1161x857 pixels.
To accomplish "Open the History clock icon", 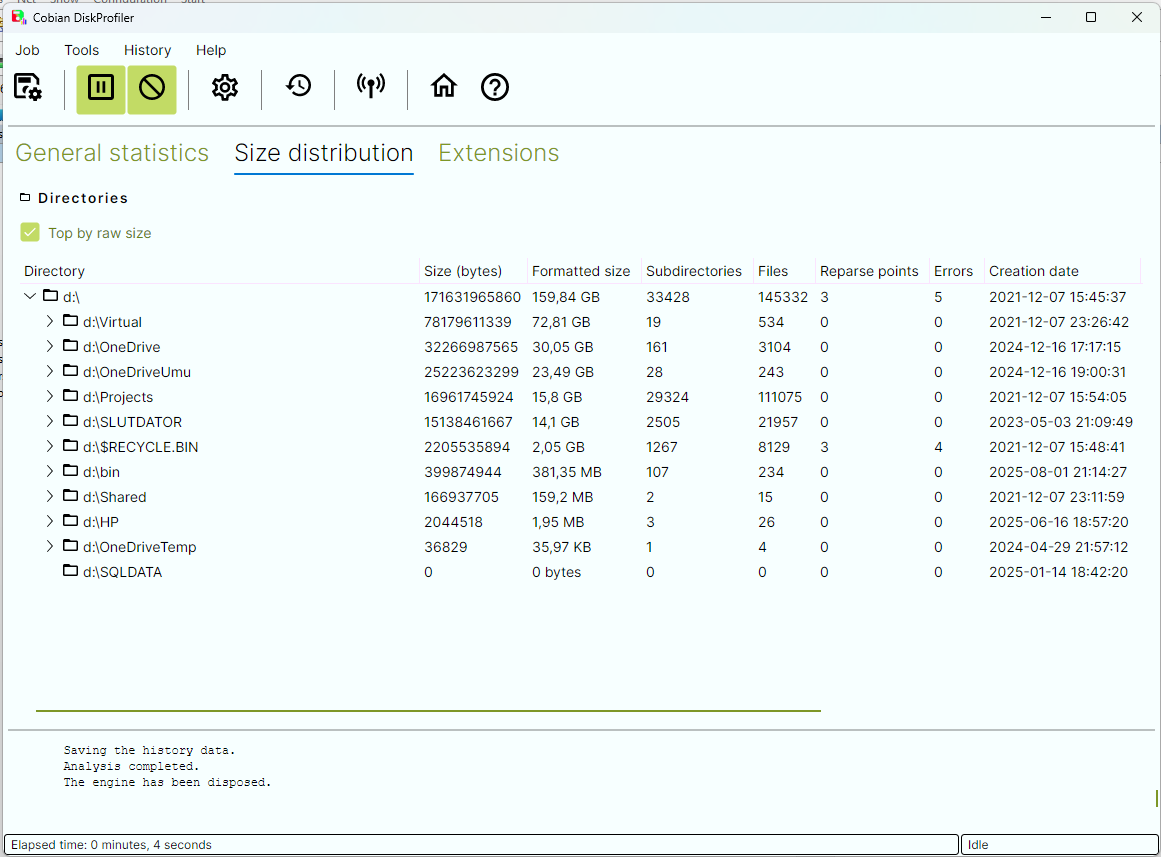I will 298,87.
